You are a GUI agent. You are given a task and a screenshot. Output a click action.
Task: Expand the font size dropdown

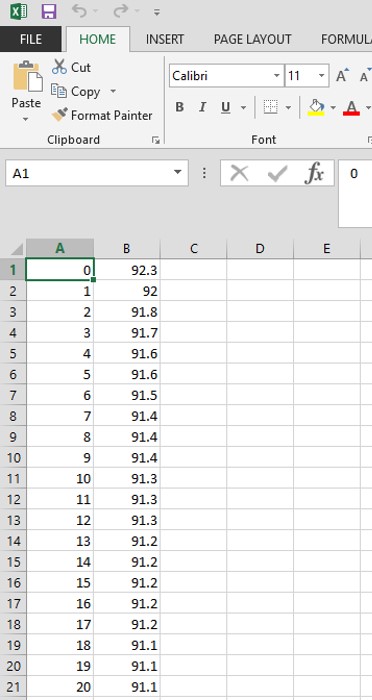click(x=322, y=76)
